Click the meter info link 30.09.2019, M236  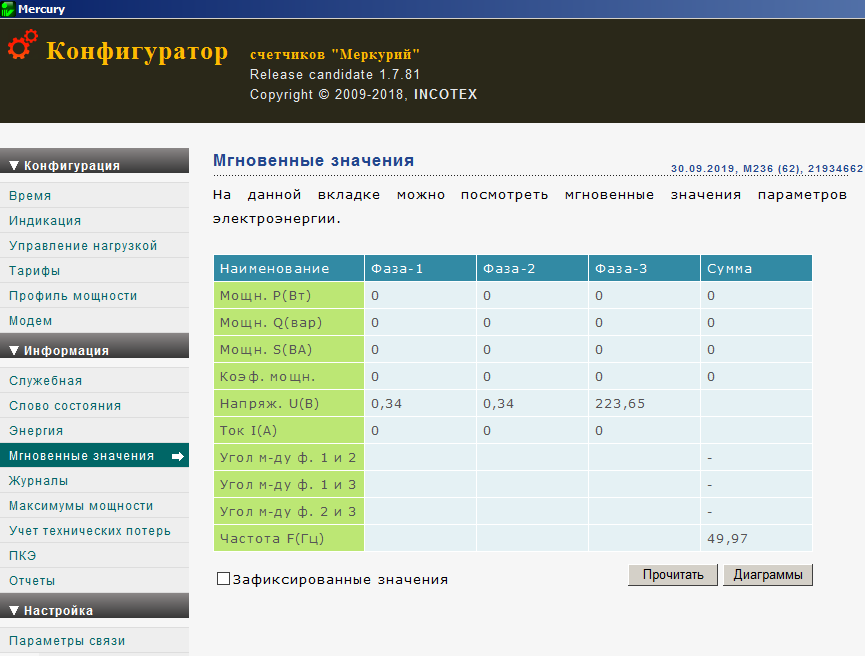[x=767, y=169]
